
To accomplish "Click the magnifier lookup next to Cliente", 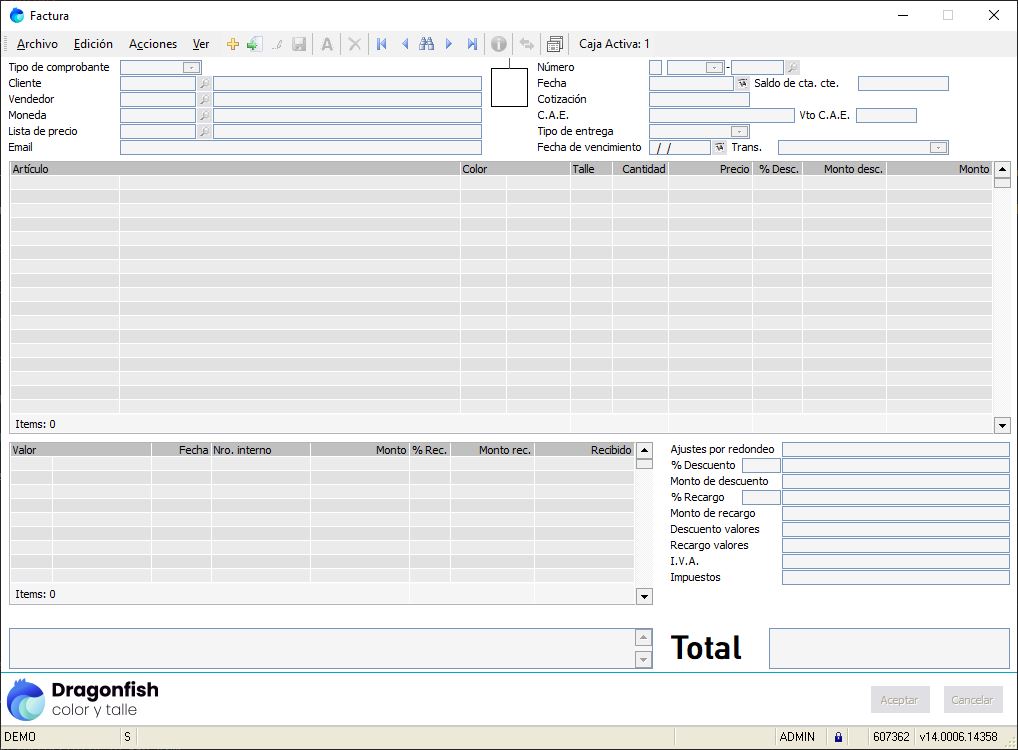I will (x=204, y=83).
